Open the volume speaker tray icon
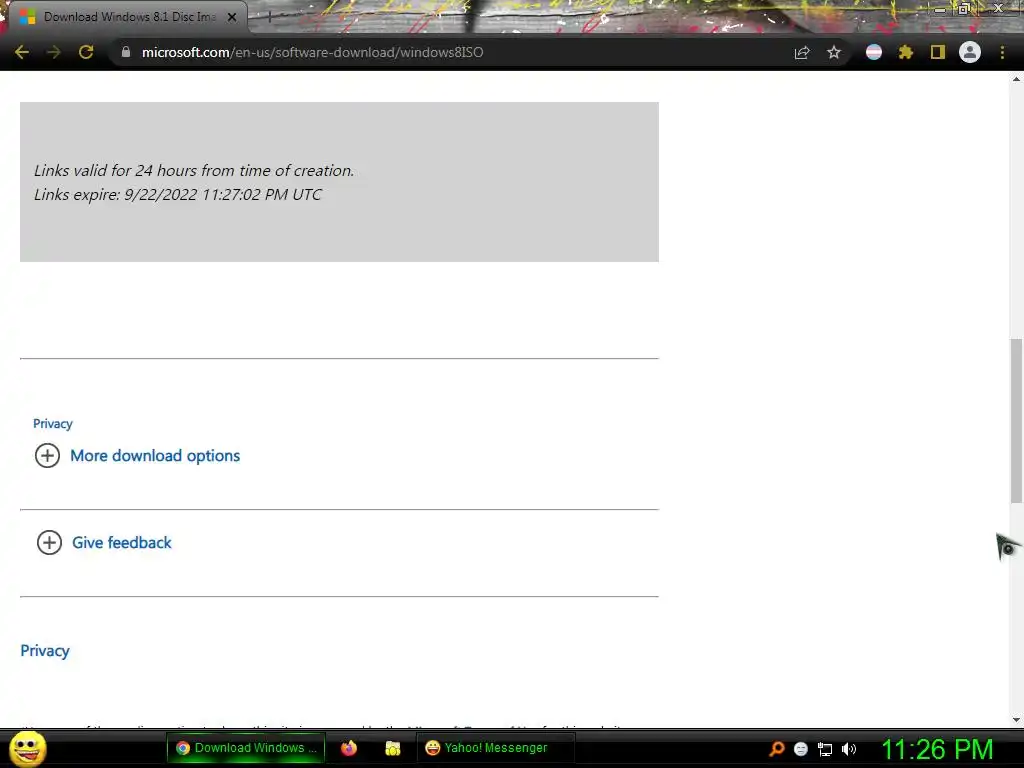This screenshot has width=1024, height=768. [848, 749]
